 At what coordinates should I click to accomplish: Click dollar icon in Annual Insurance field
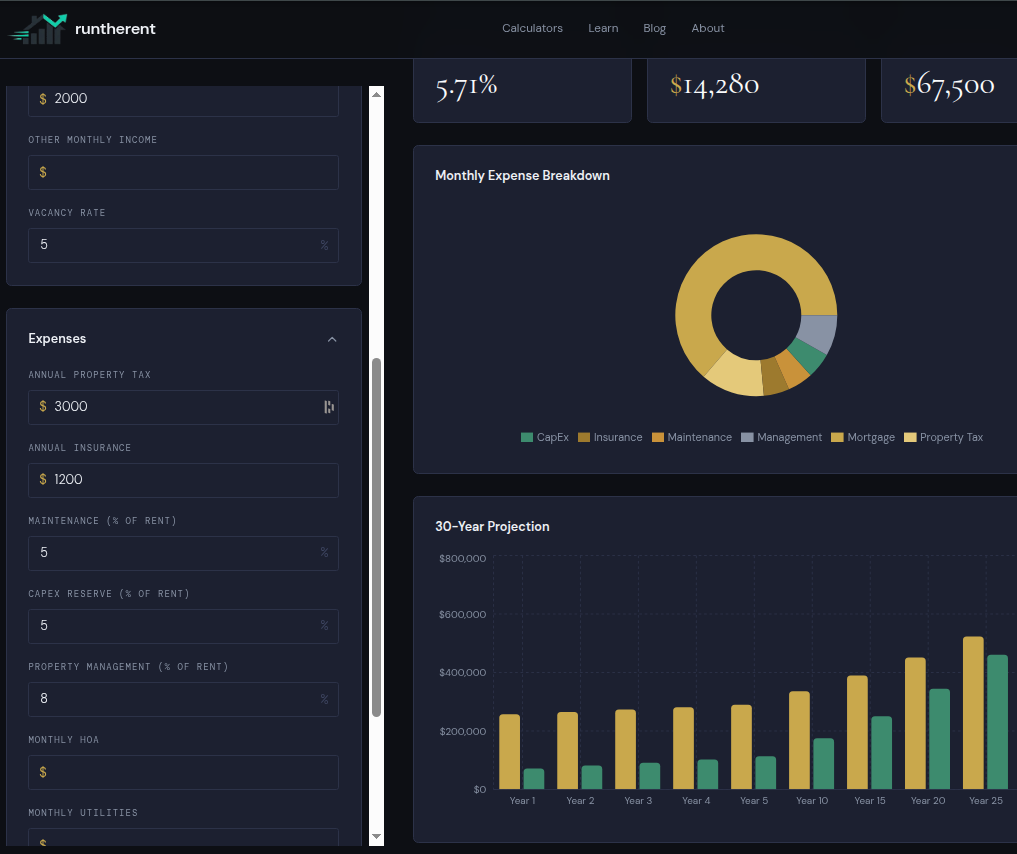click(41, 479)
